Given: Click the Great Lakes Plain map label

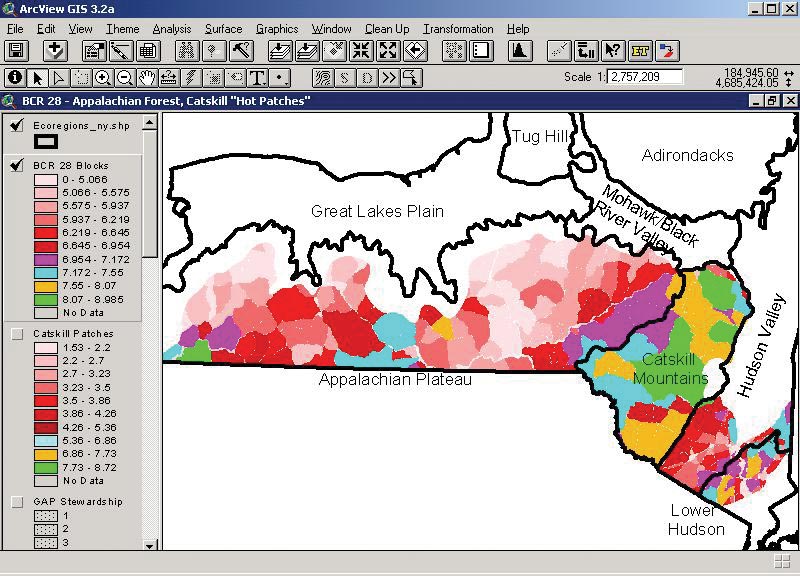Looking at the screenshot, I should tap(377, 211).
